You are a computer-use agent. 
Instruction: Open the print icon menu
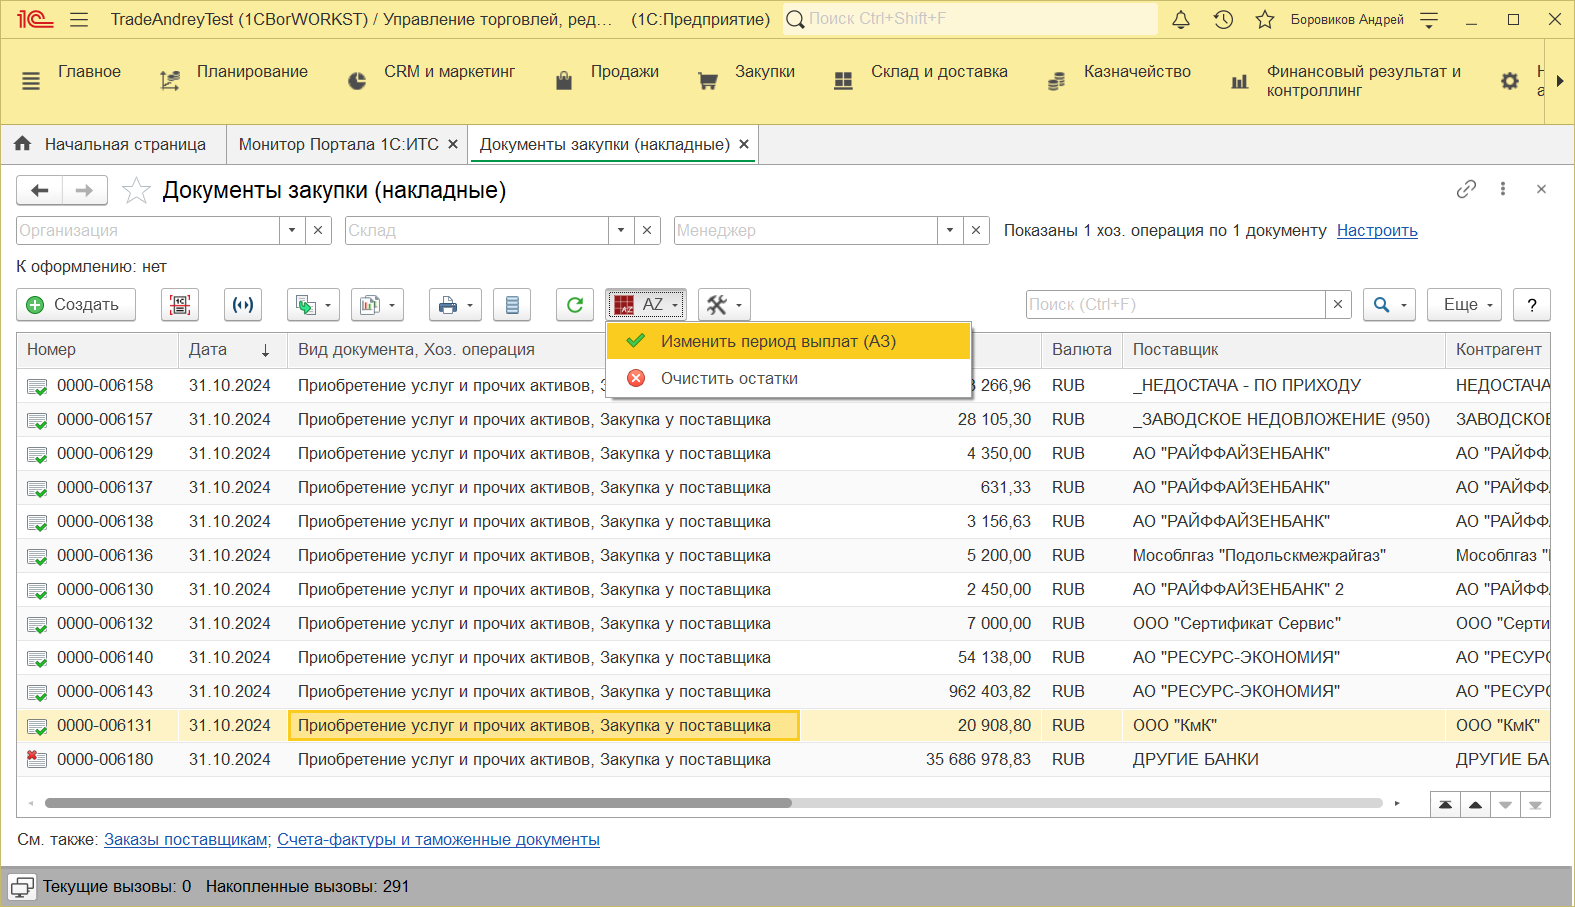tap(455, 305)
